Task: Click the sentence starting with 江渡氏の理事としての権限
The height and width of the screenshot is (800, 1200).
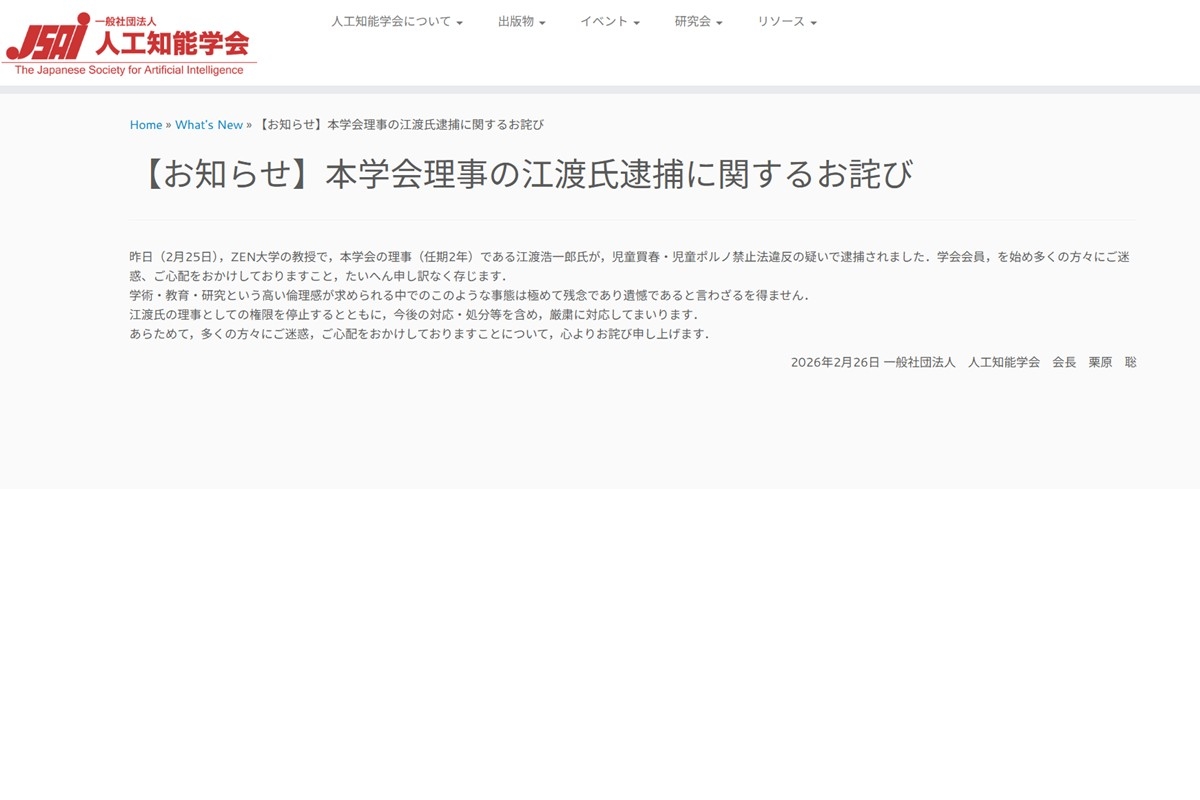Action: pyautogui.click(x=413, y=315)
